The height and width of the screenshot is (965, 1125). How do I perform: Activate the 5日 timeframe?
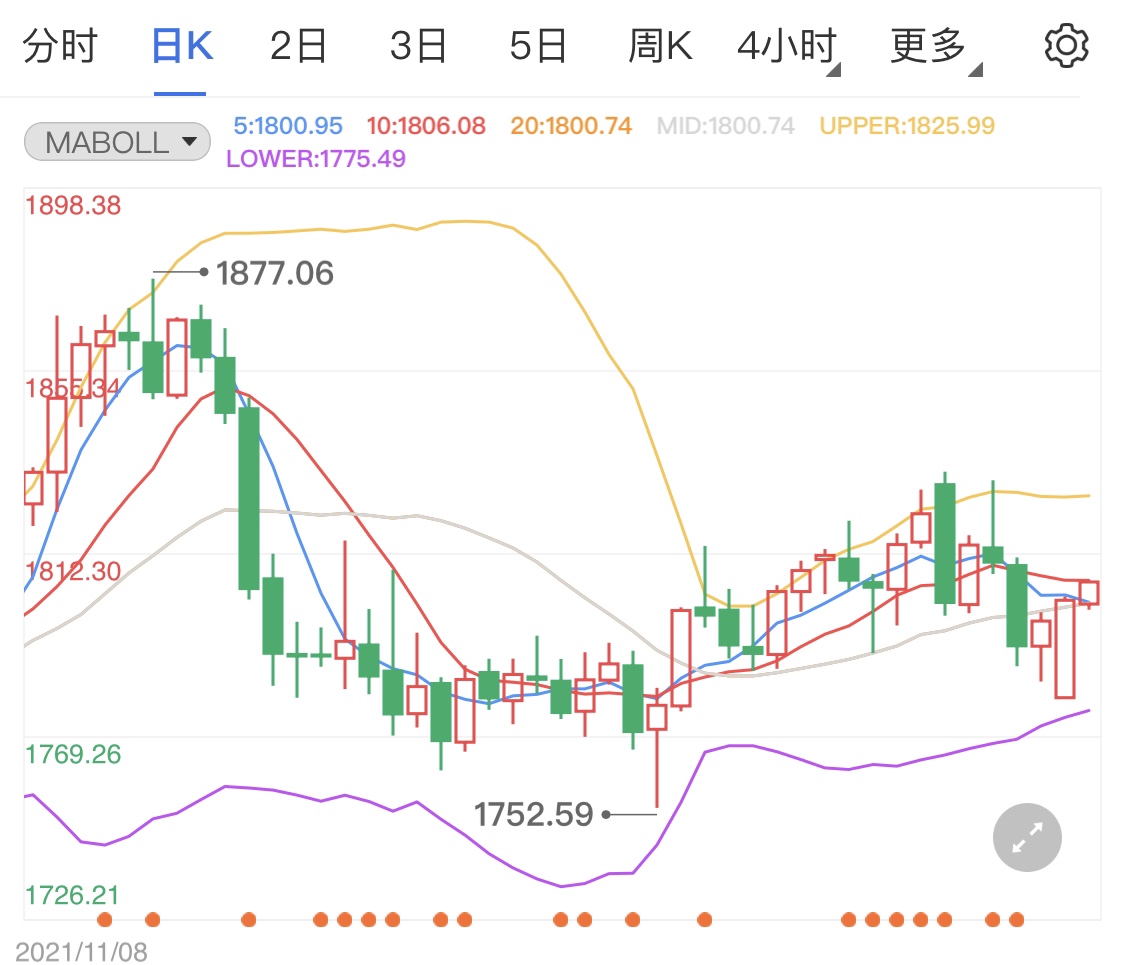click(538, 44)
